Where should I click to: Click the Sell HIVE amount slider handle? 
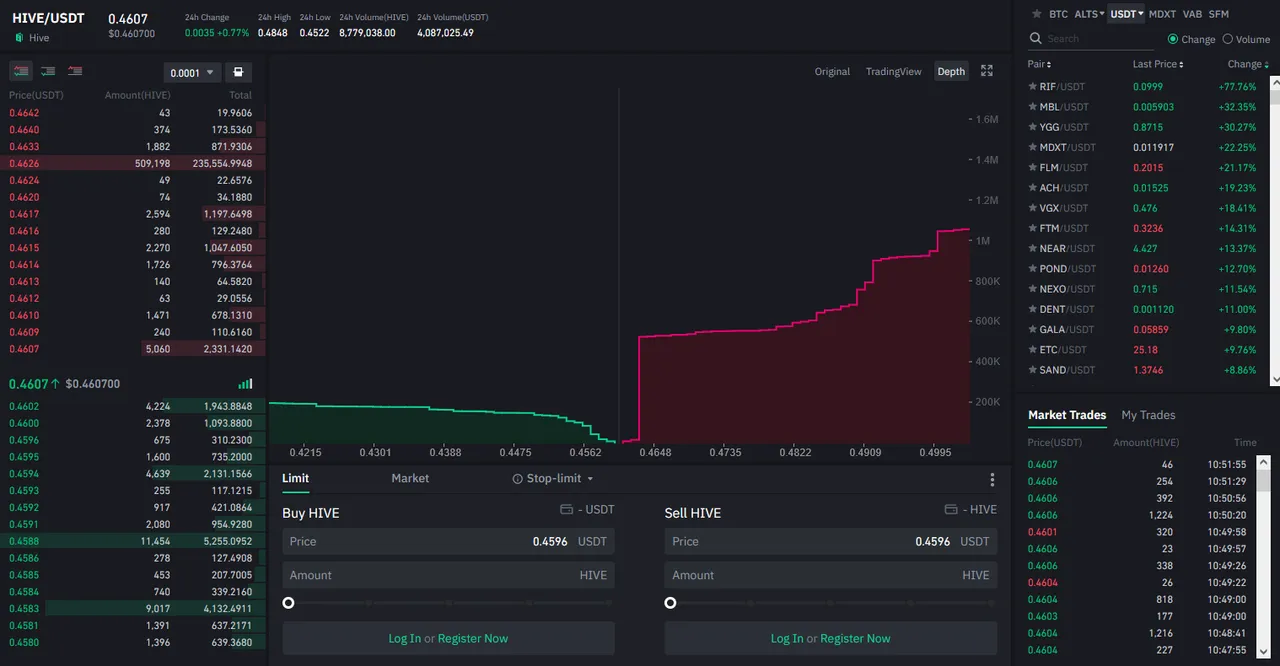click(x=670, y=603)
